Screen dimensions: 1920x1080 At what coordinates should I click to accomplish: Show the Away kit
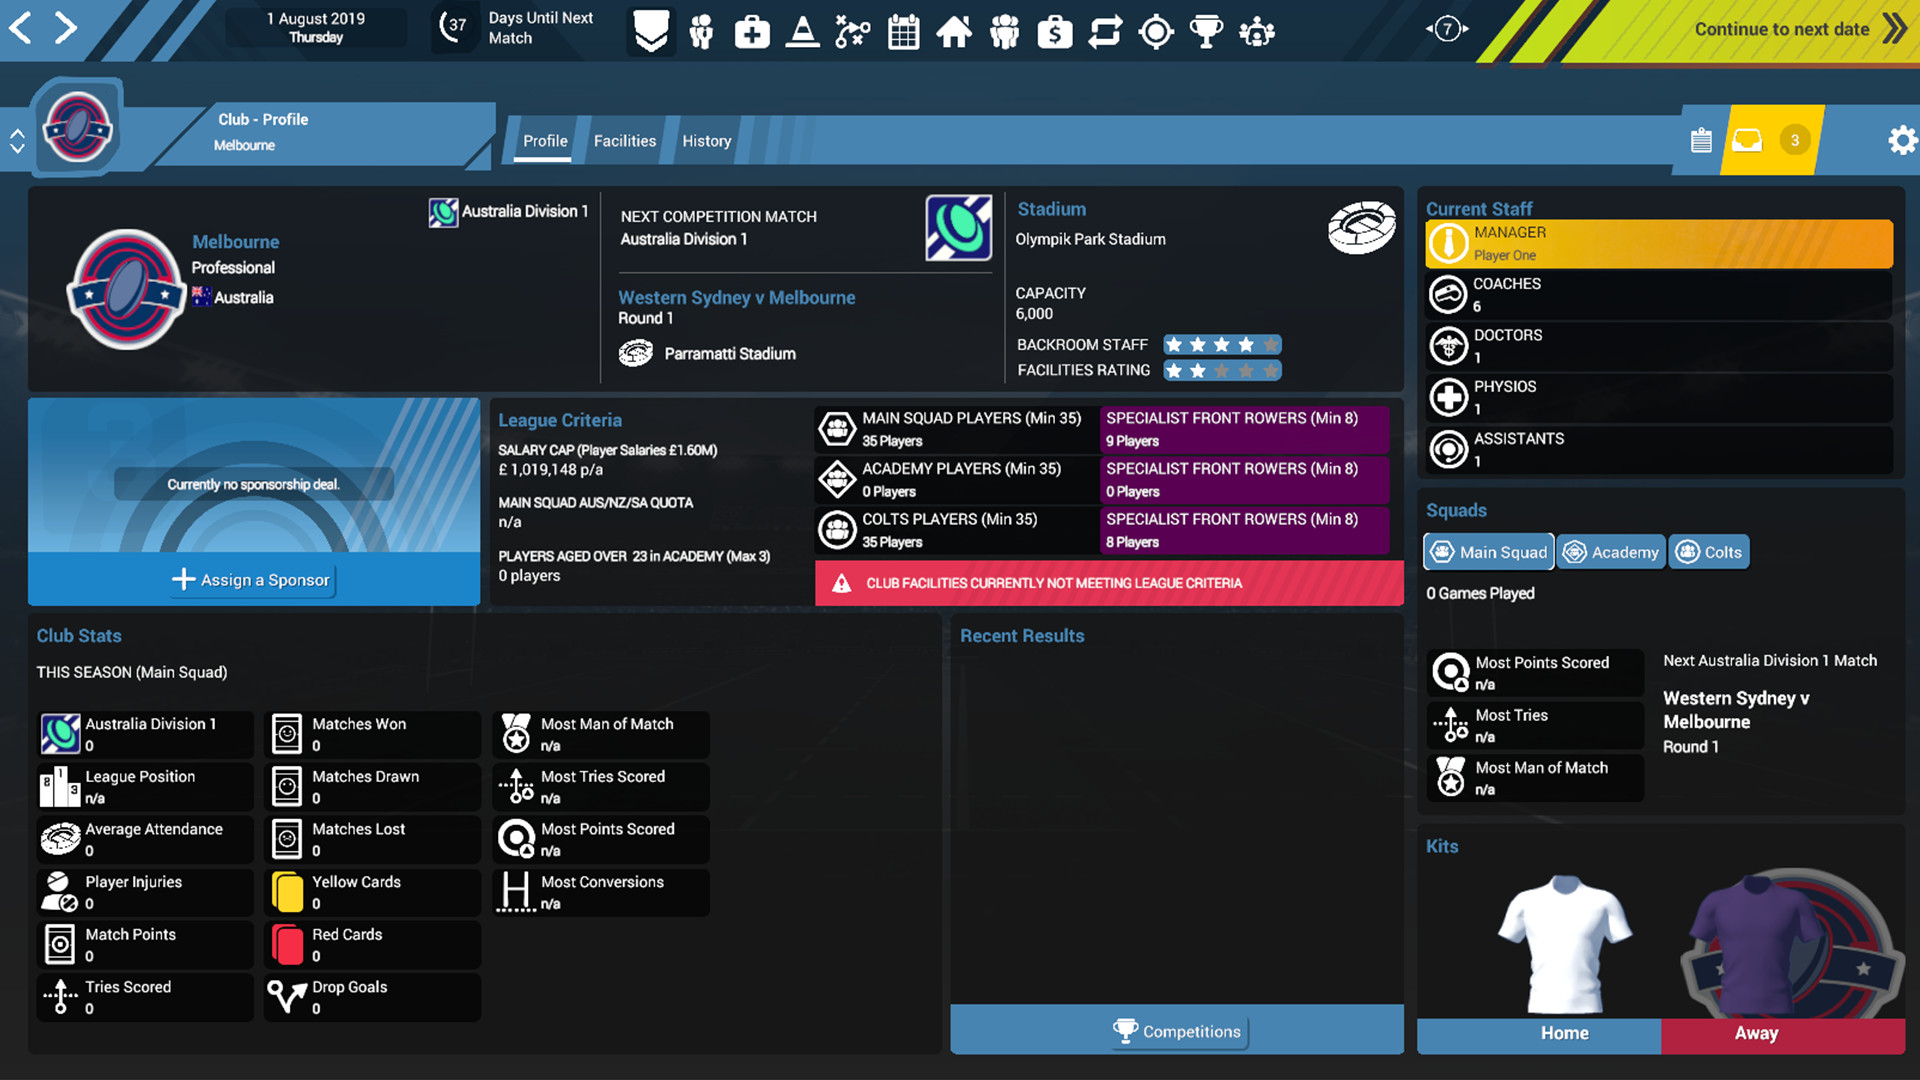click(x=1756, y=1033)
